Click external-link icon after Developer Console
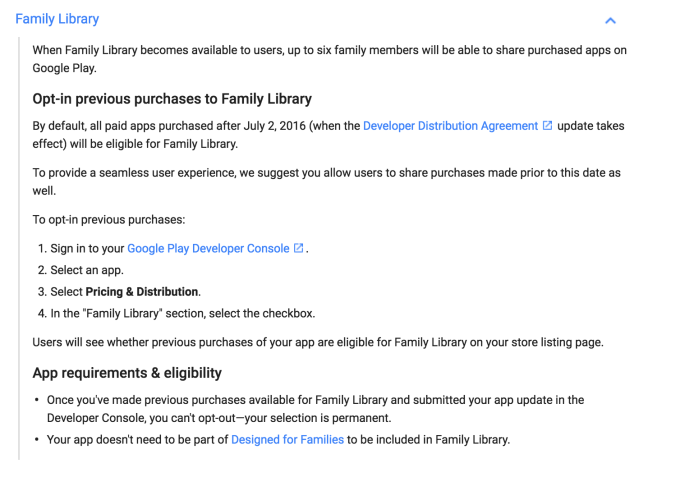Screen dimensions: 680x477 pyautogui.click(x=299, y=248)
